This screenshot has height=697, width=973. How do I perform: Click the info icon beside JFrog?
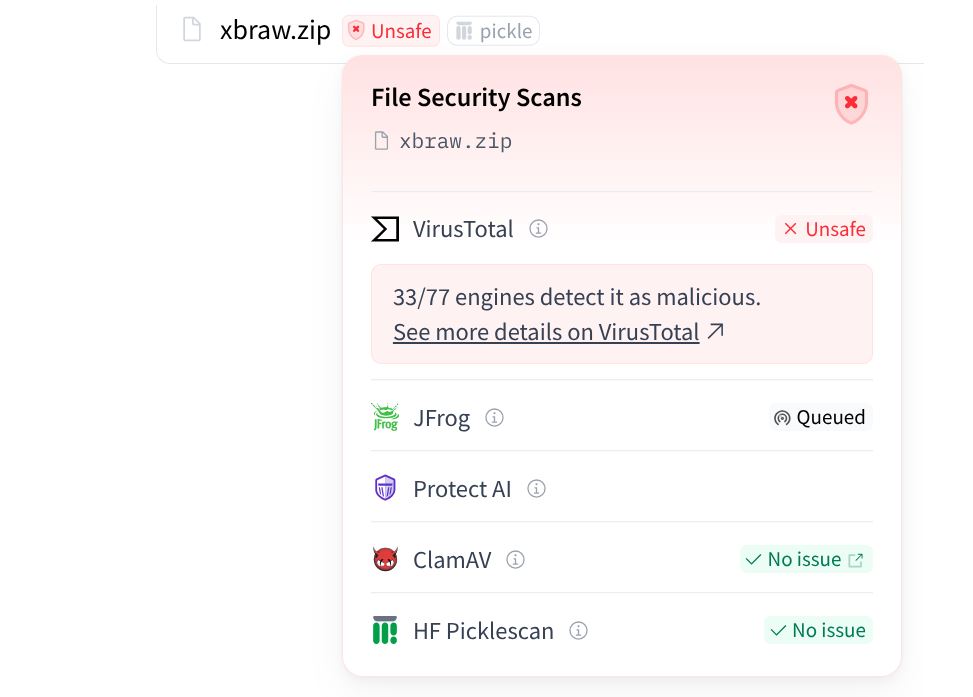(x=494, y=418)
